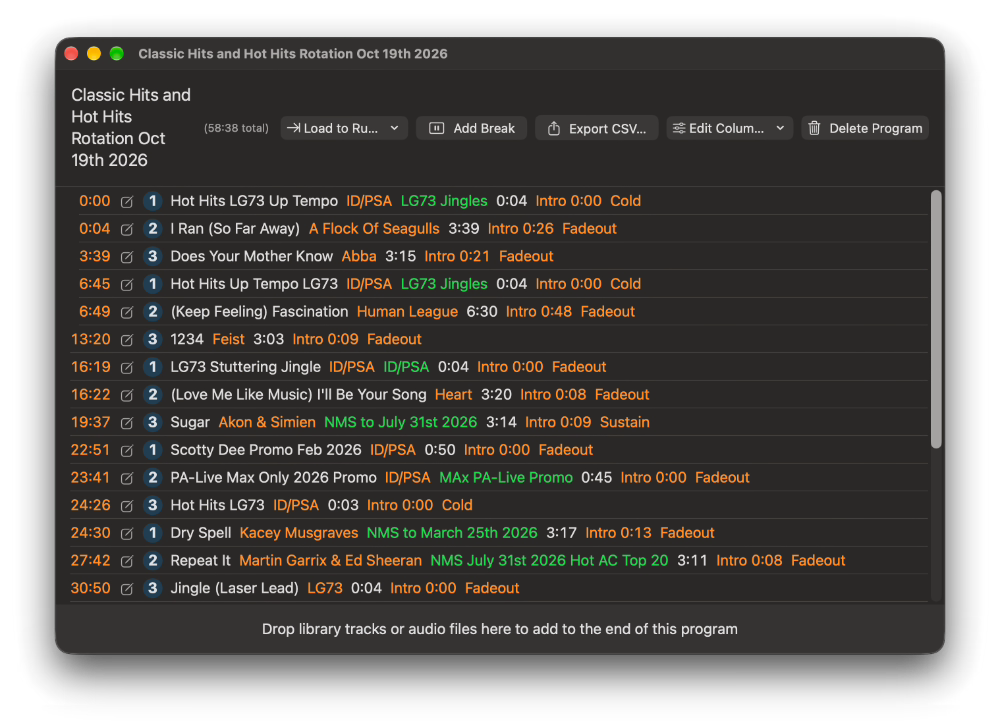Click deck badge 1 on Hot Hits LG73 Up Tempo
The image size is (1000, 727).
pyautogui.click(x=152, y=201)
